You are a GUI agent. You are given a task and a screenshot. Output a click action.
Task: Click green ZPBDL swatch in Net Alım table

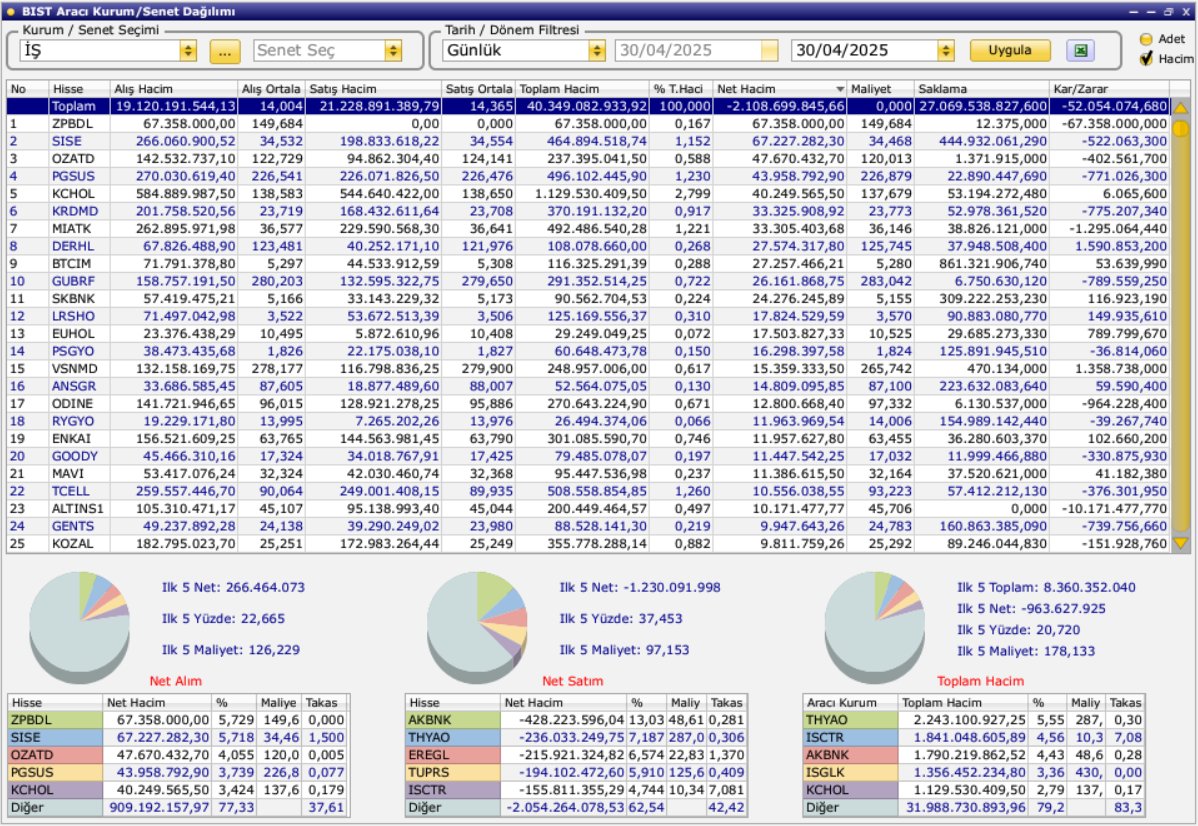55,720
